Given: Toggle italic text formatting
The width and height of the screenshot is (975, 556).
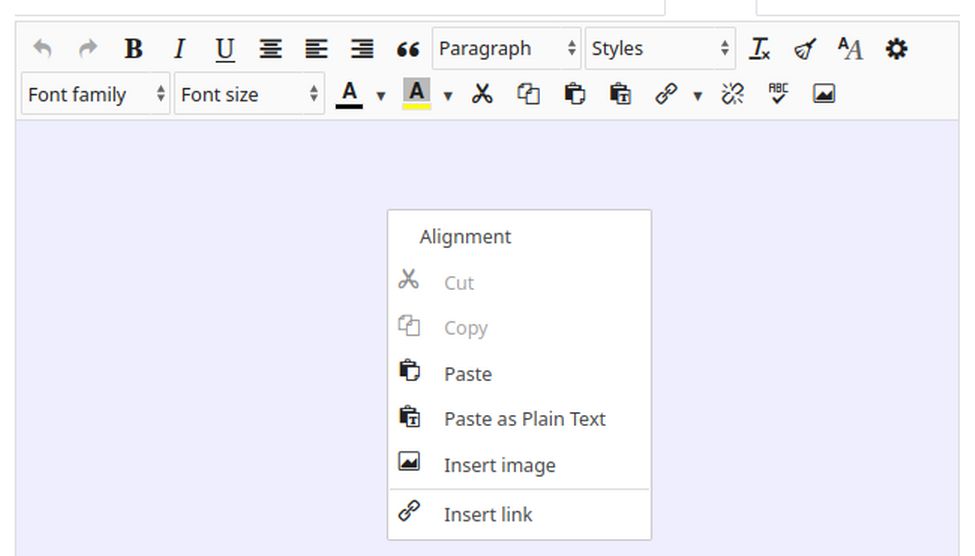Looking at the screenshot, I should click(179, 49).
